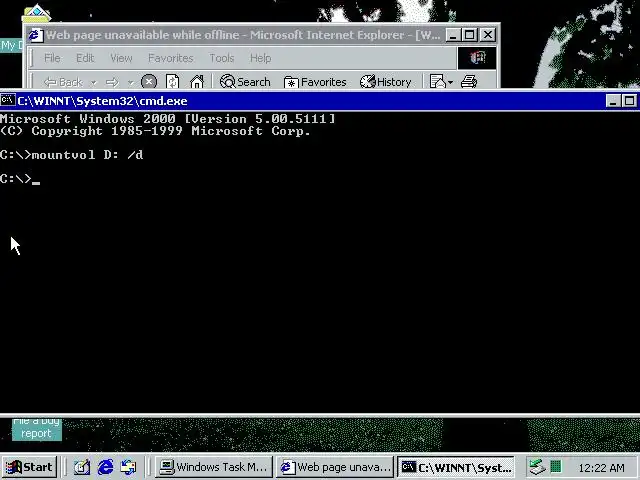Click the green CPU usage tray icon
Viewport: 640px width, 480px height.
tap(556, 466)
